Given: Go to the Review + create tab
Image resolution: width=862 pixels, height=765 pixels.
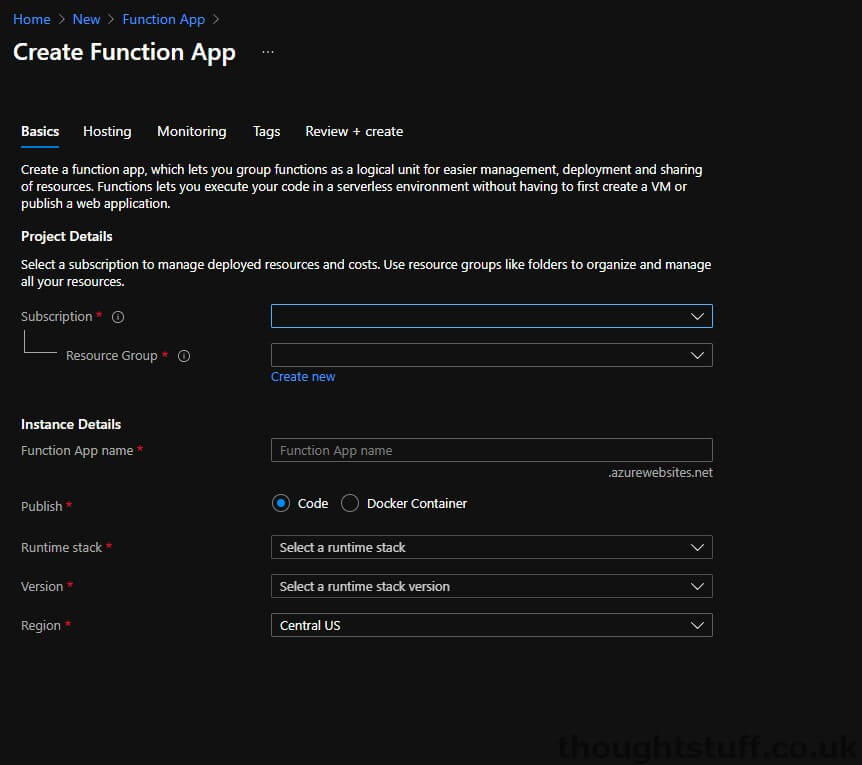Looking at the screenshot, I should click(x=354, y=131).
